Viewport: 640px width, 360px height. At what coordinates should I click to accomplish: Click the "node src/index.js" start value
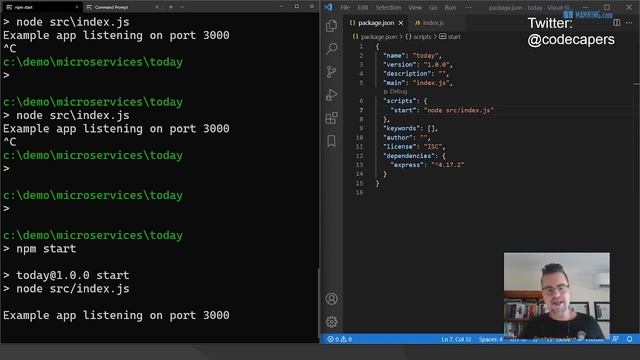click(x=459, y=110)
